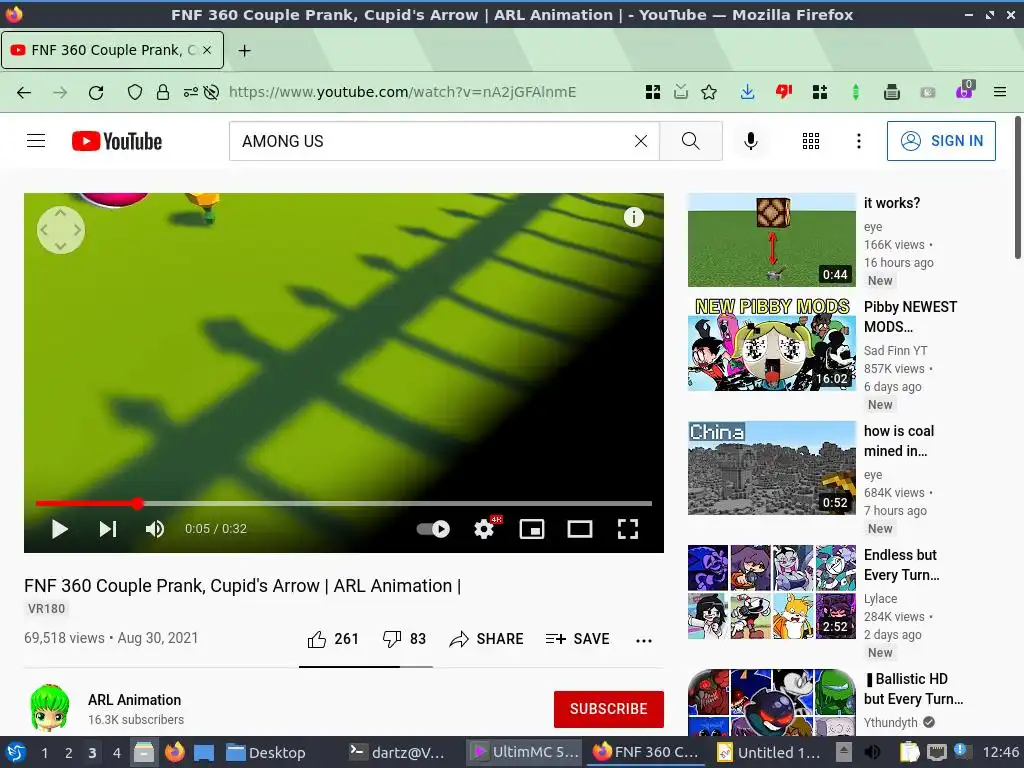Open the Sad Finn YT channel name
This screenshot has height=768, width=1024.
(x=895, y=351)
